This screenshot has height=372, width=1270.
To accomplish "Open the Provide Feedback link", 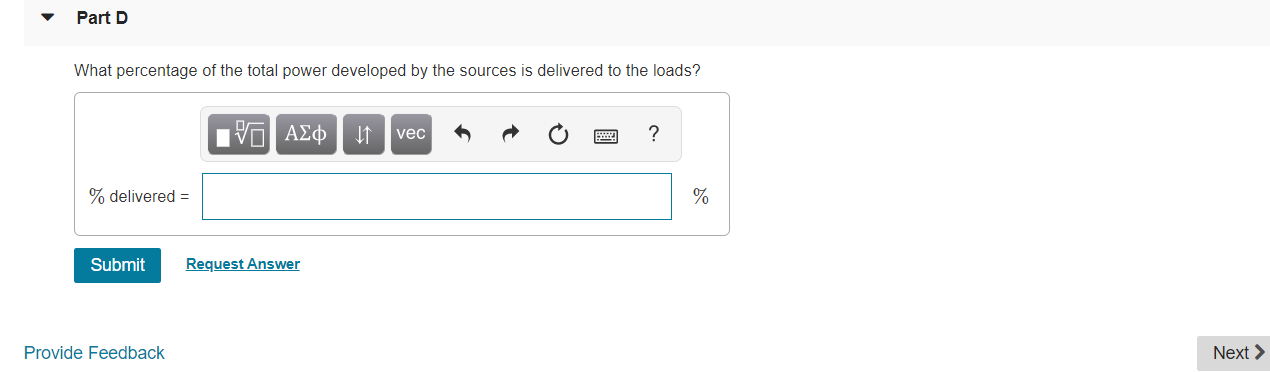I will [x=94, y=353].
